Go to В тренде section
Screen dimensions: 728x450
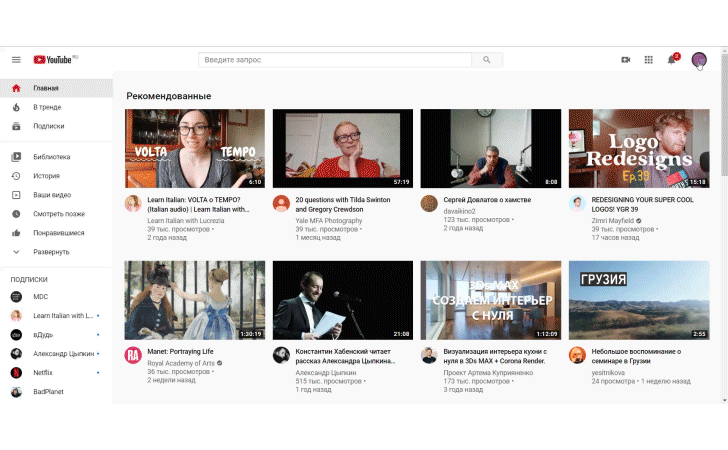tap(47, 107)
